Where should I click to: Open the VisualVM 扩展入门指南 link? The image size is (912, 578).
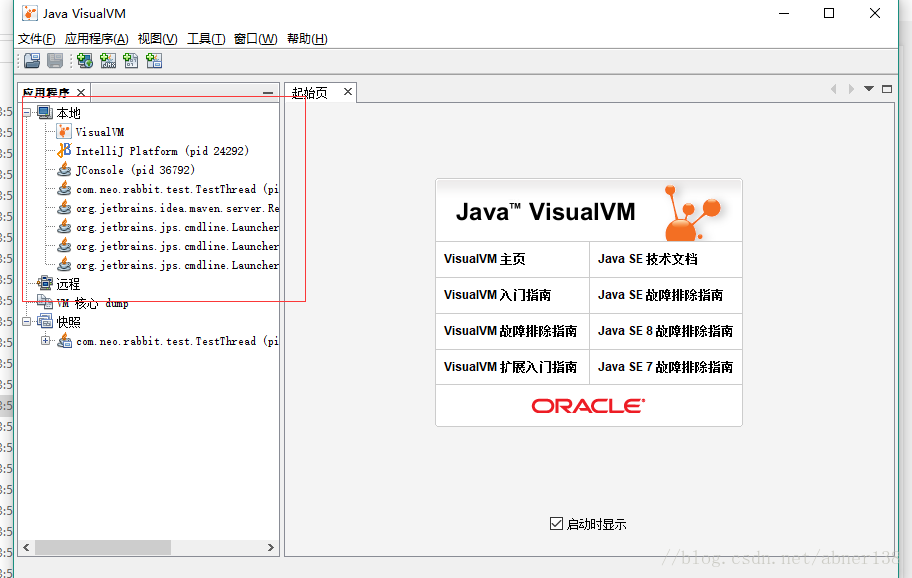tap(512, 367)
